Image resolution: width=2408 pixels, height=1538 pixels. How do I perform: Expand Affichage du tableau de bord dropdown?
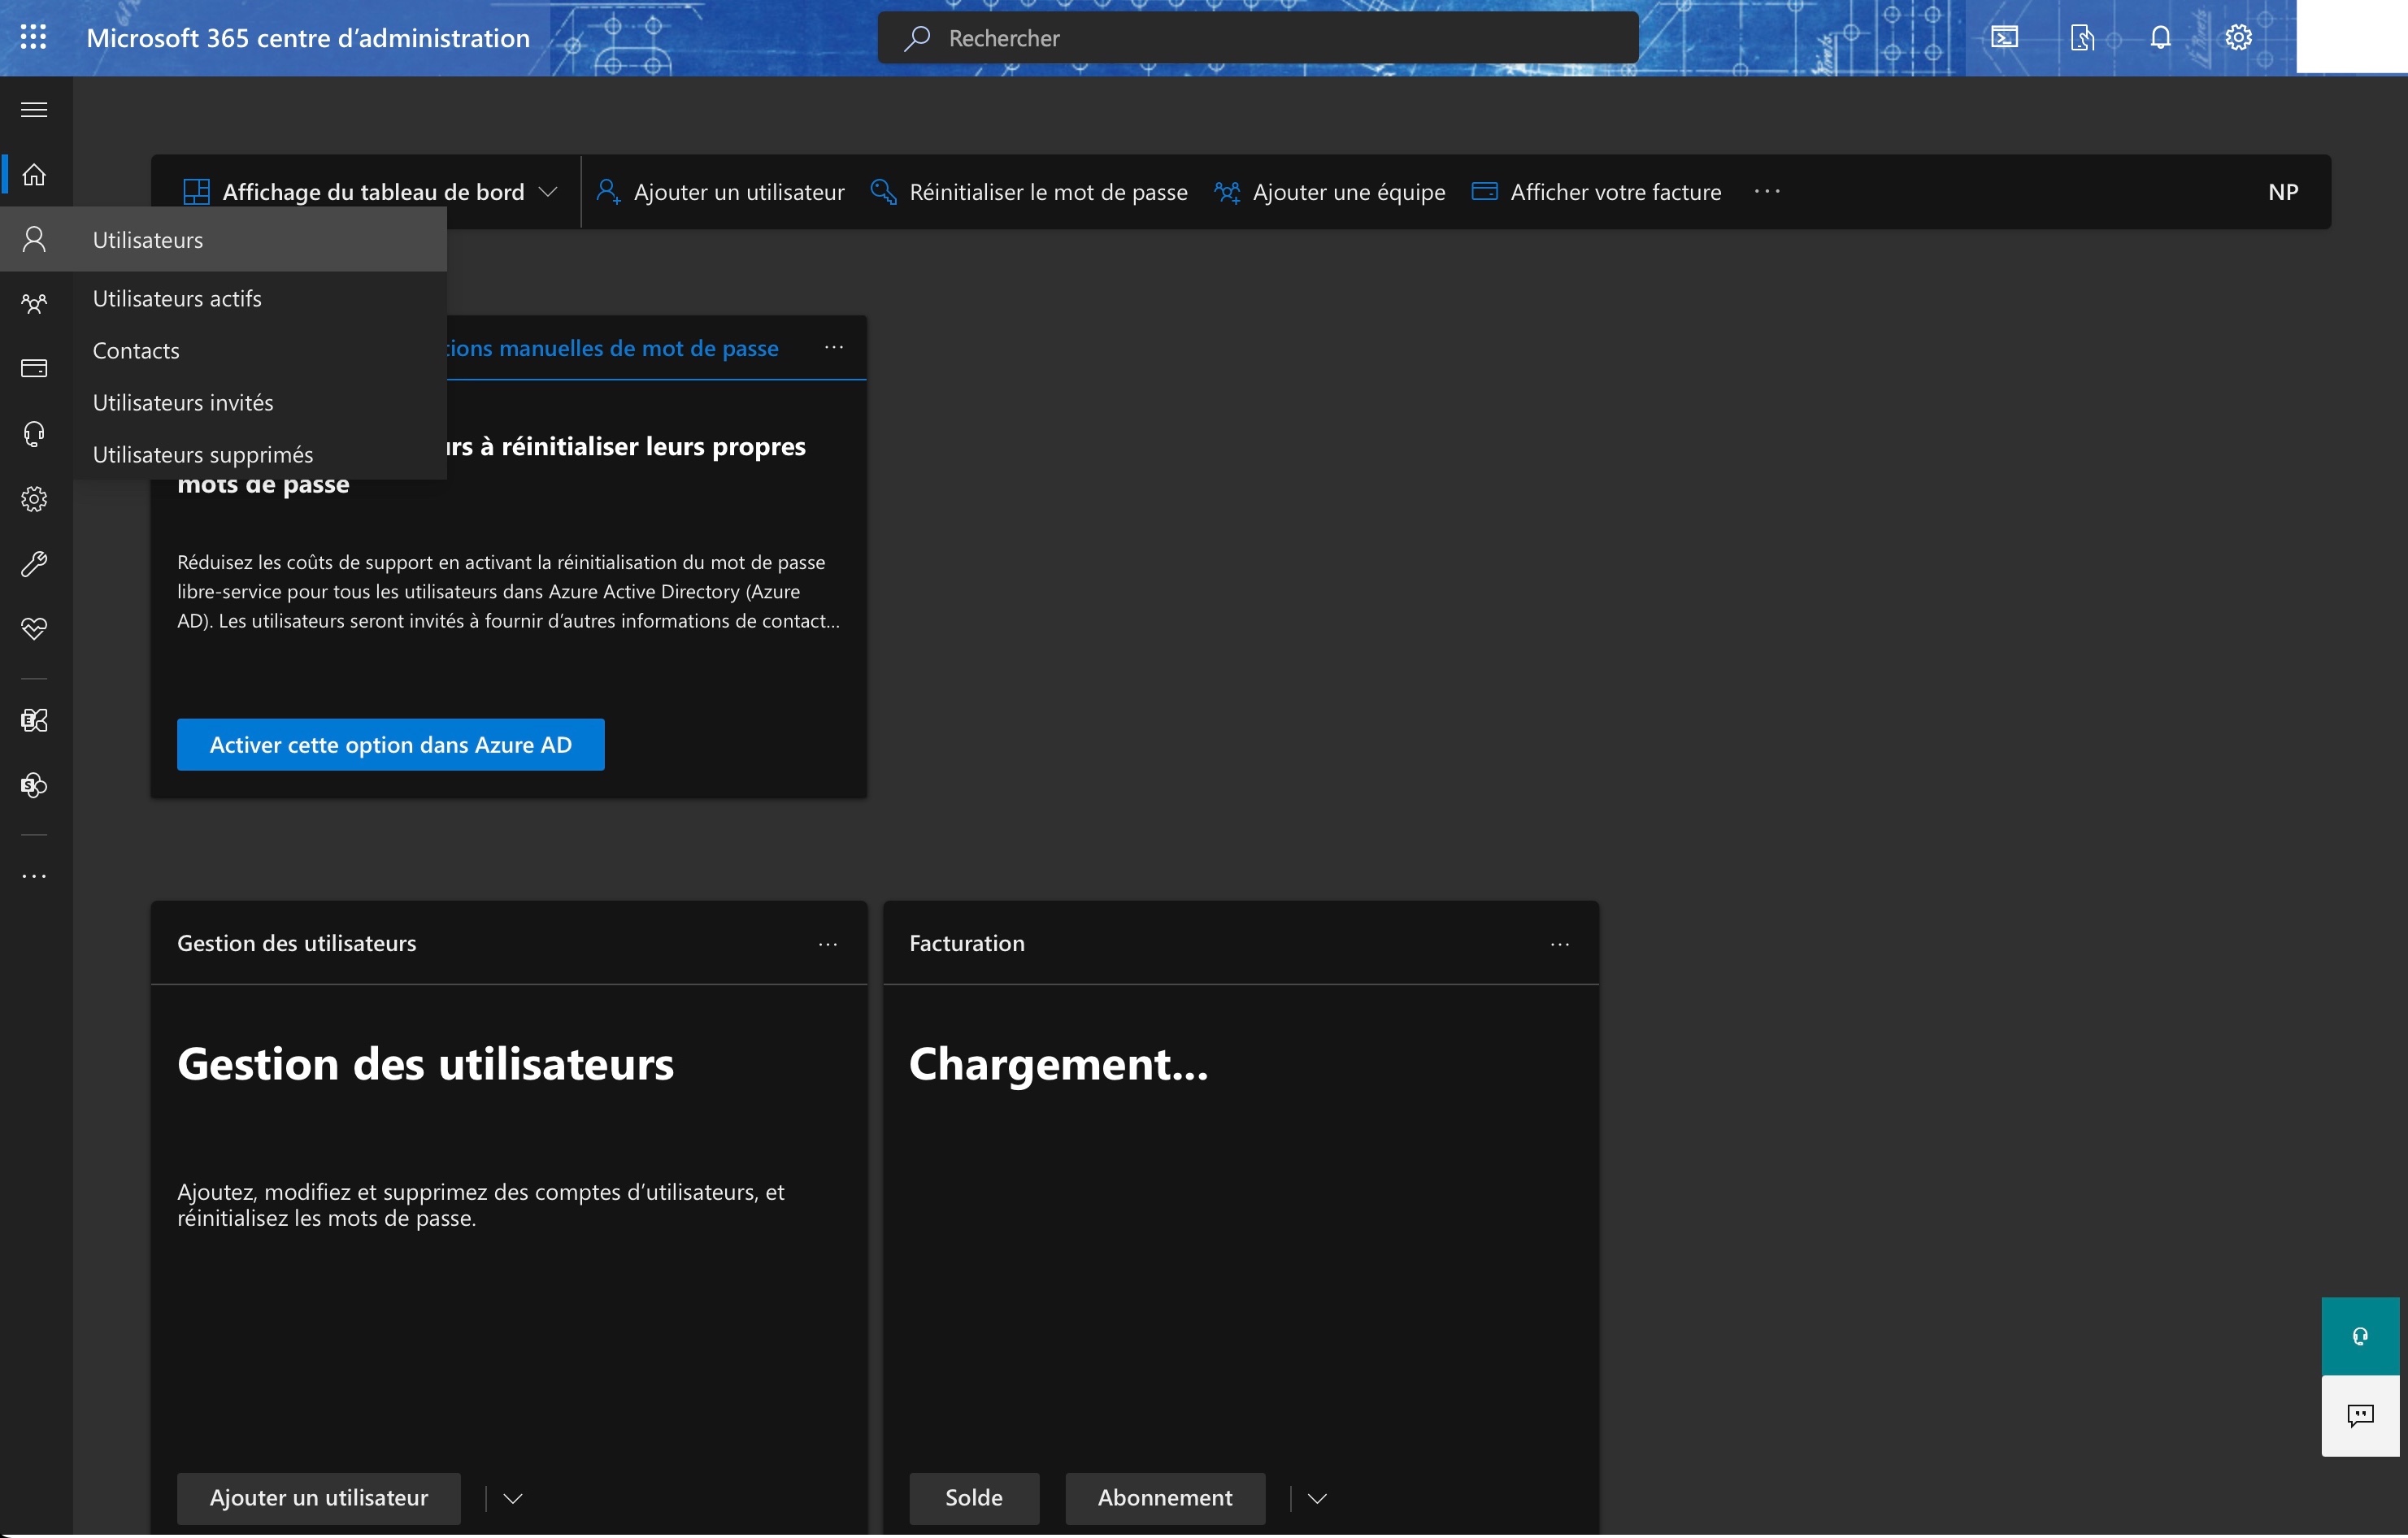[x=547, y=192]
